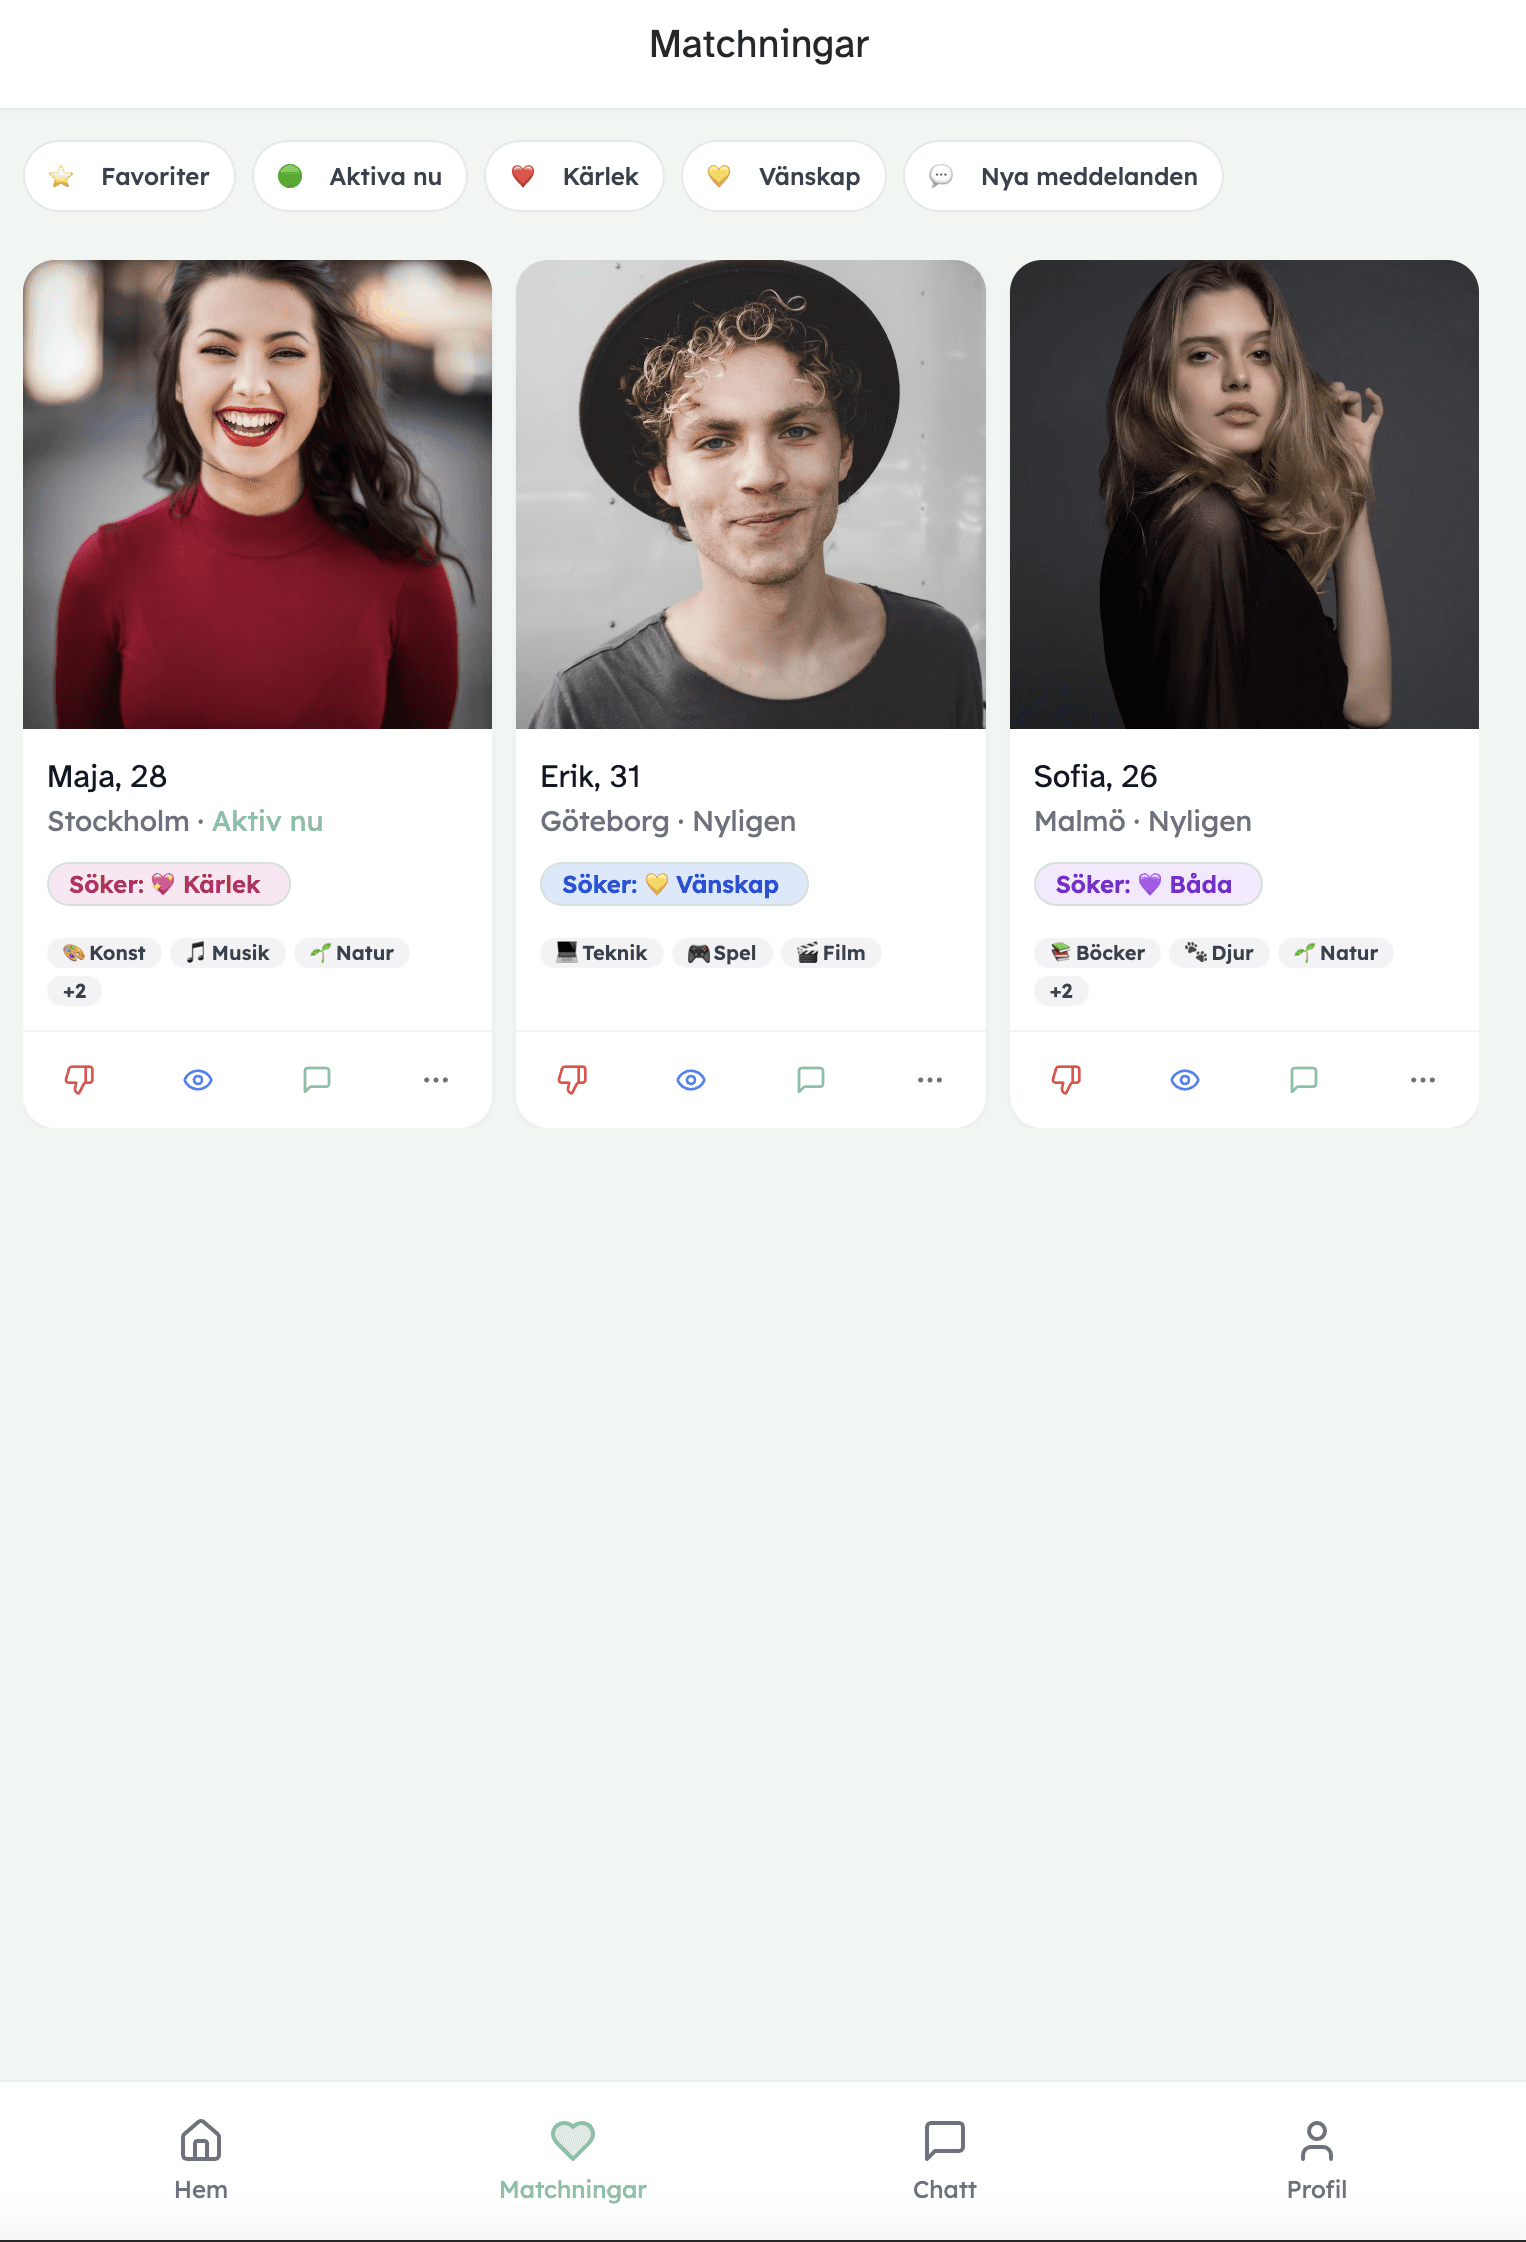Expand the three-dot menu on Erik's card
The width and height of the screenshot is (1526, 2242).
coord(930,1079)
